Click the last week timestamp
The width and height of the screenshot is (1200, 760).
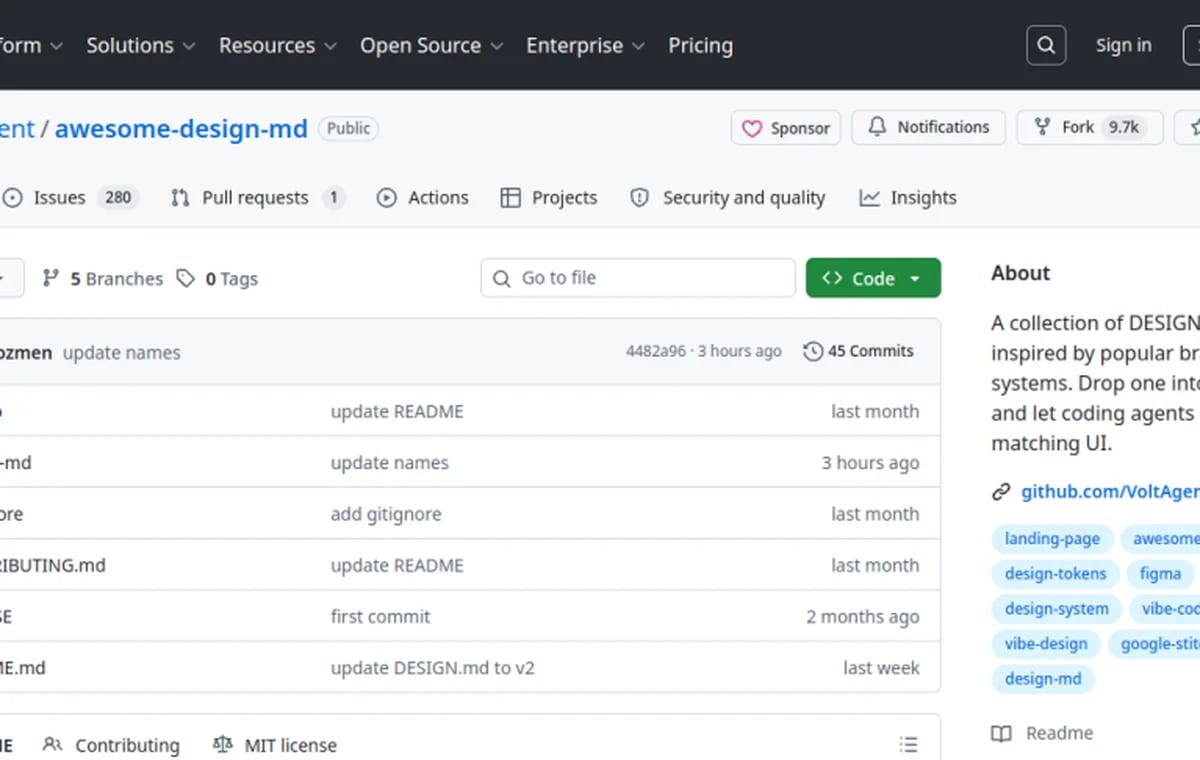881,667
